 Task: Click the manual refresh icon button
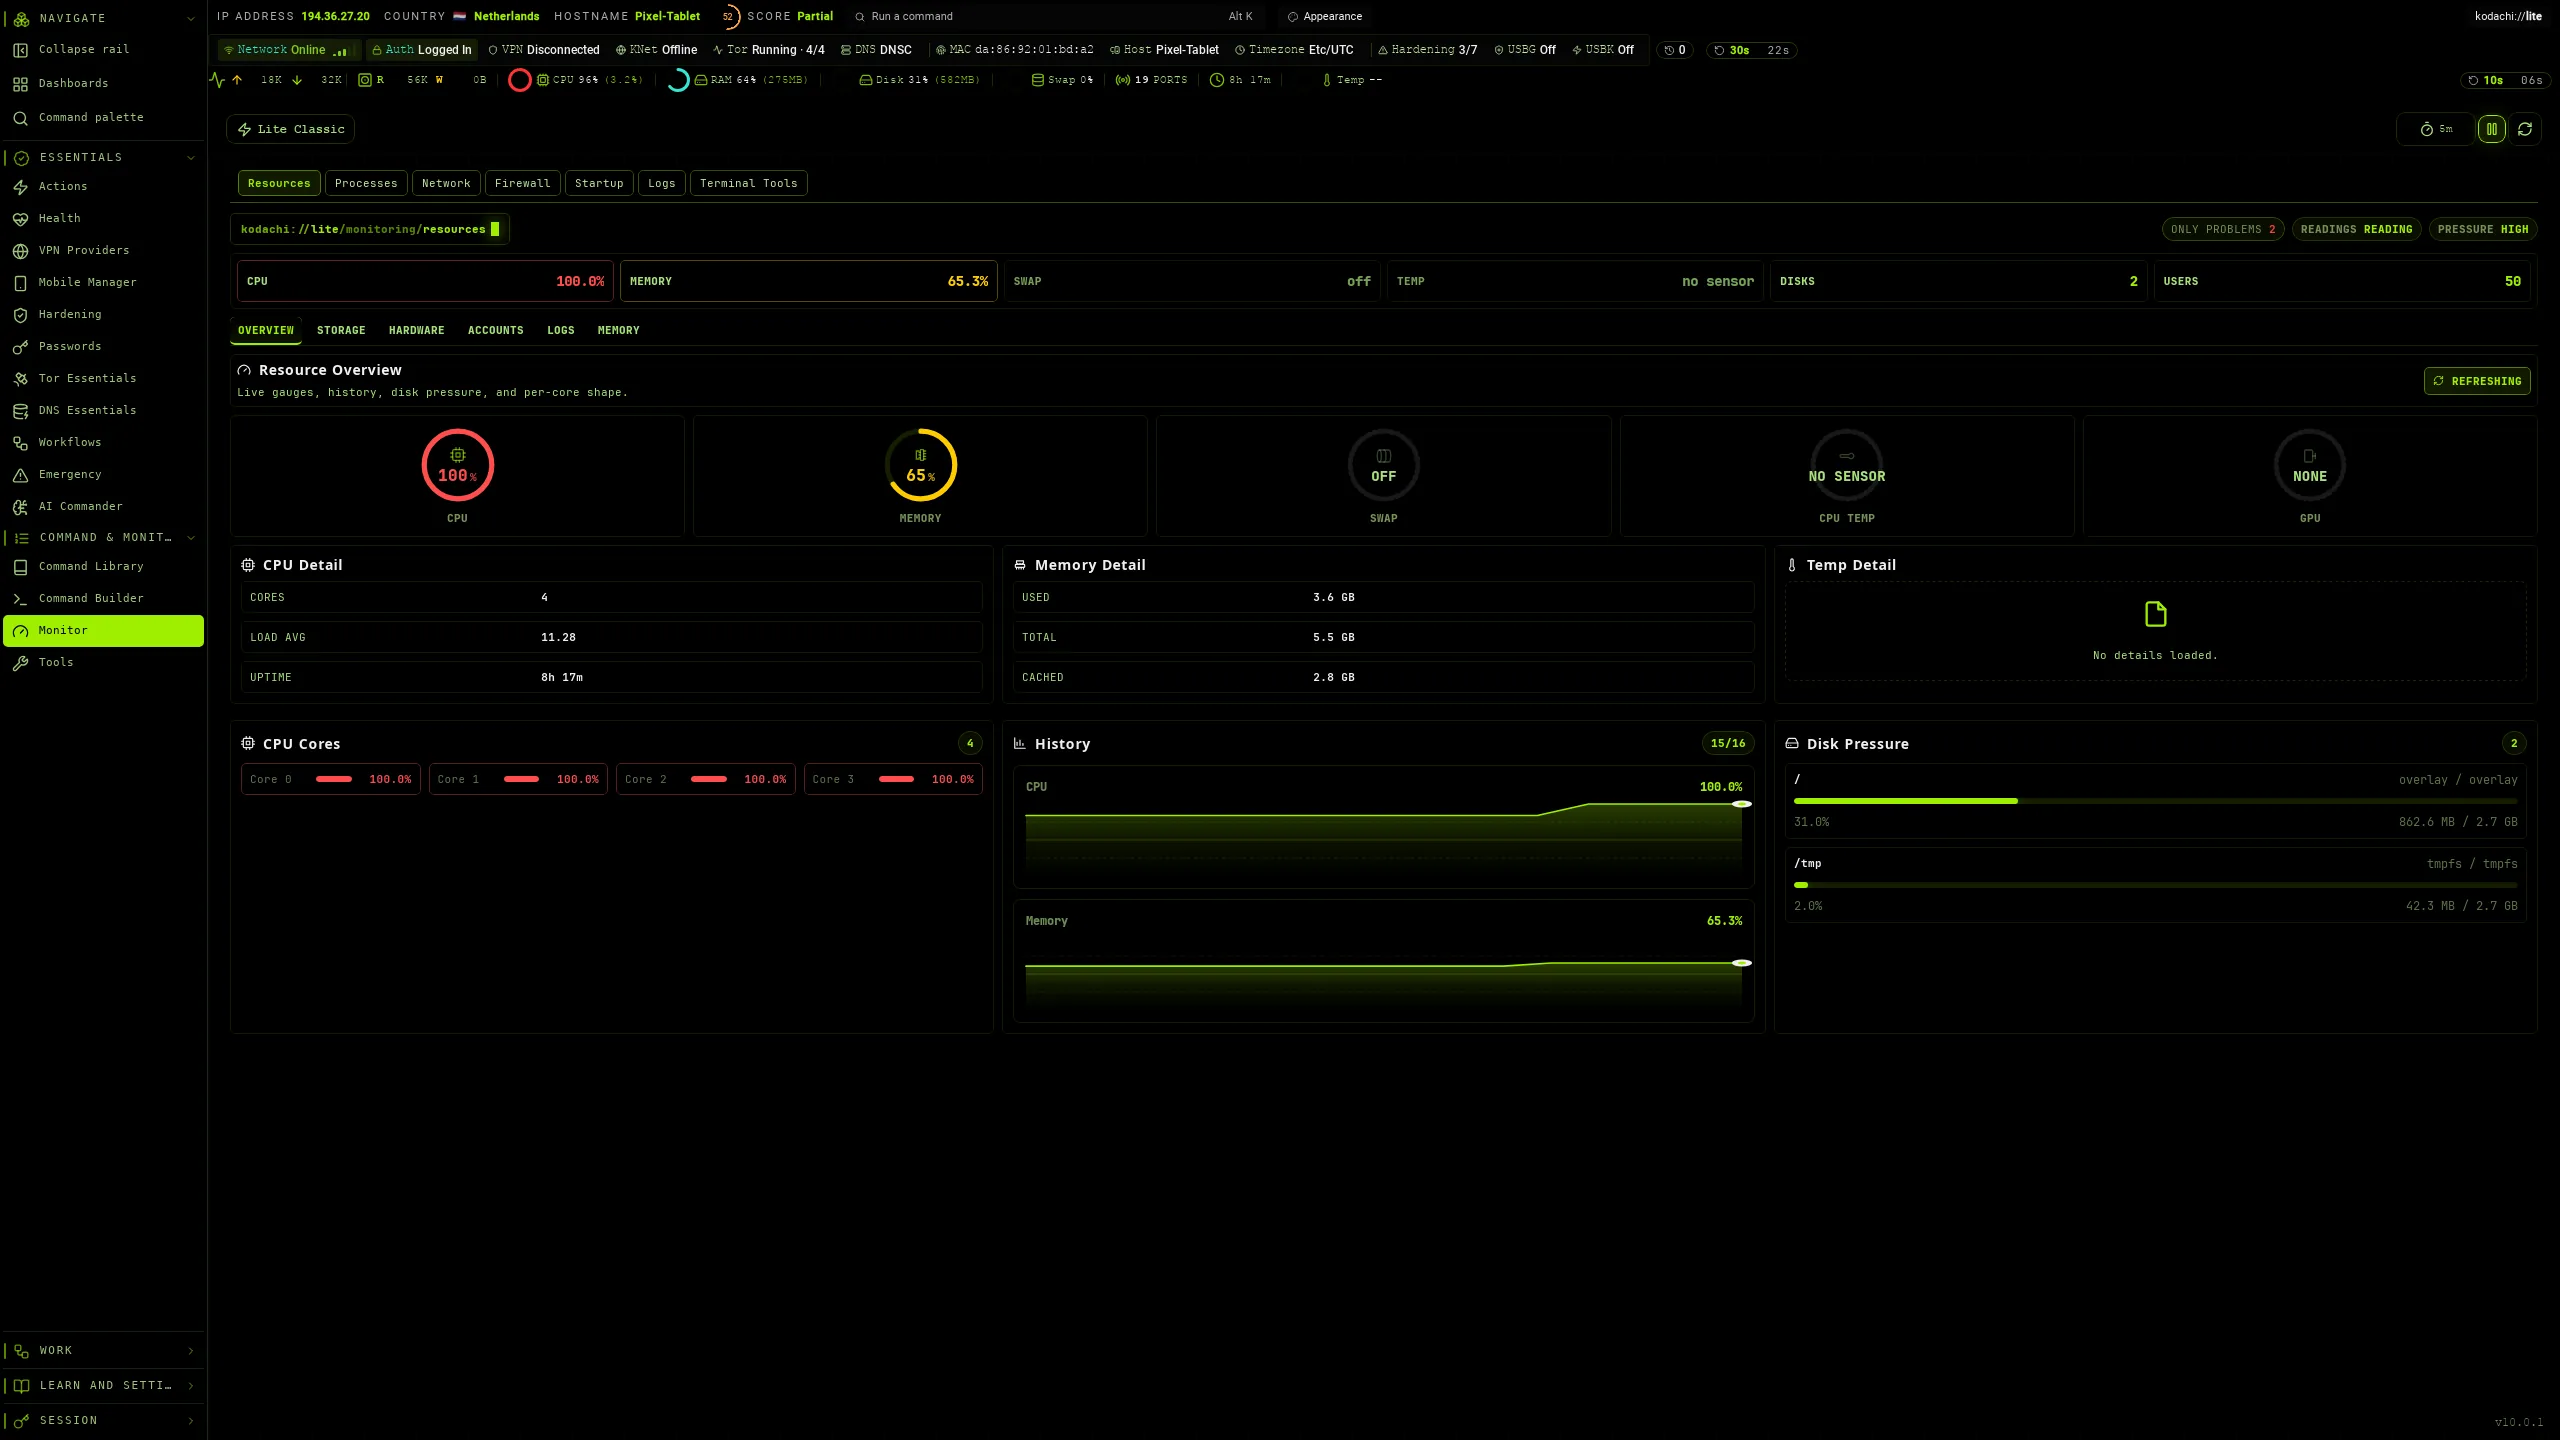pyautogui.click(x=2525, y=129)
